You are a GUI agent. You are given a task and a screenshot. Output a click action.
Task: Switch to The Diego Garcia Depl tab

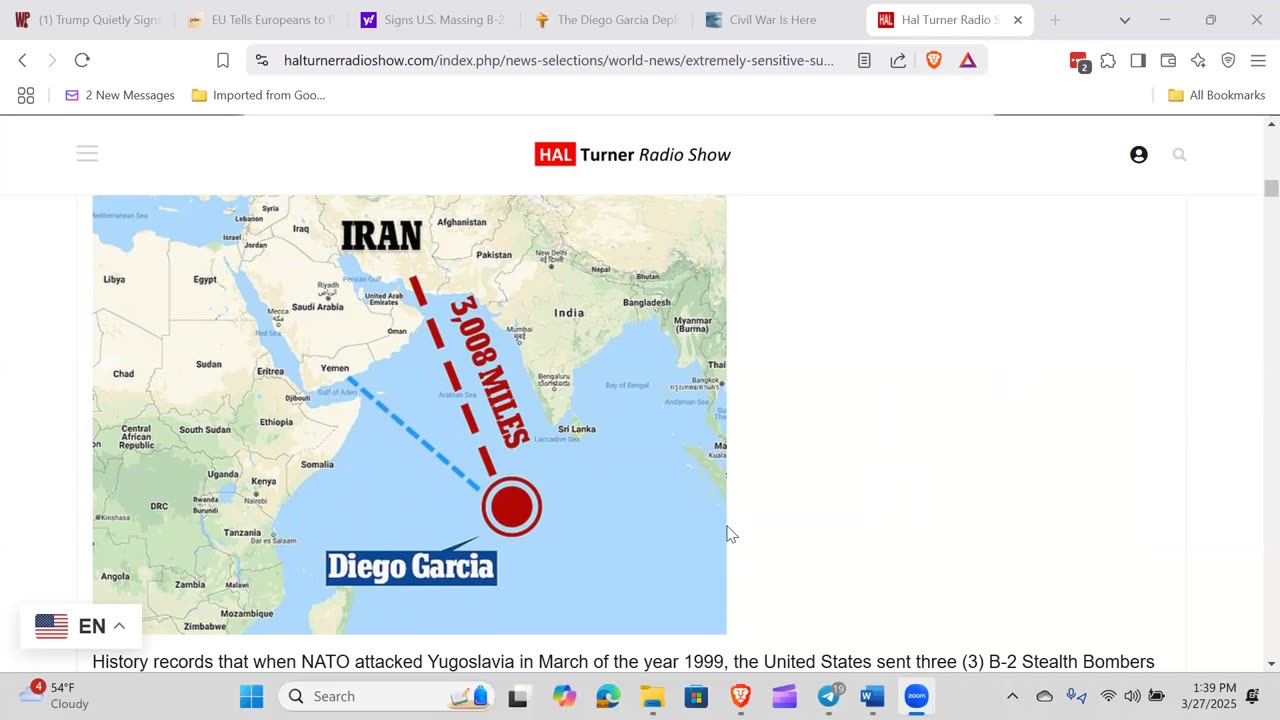606,20
